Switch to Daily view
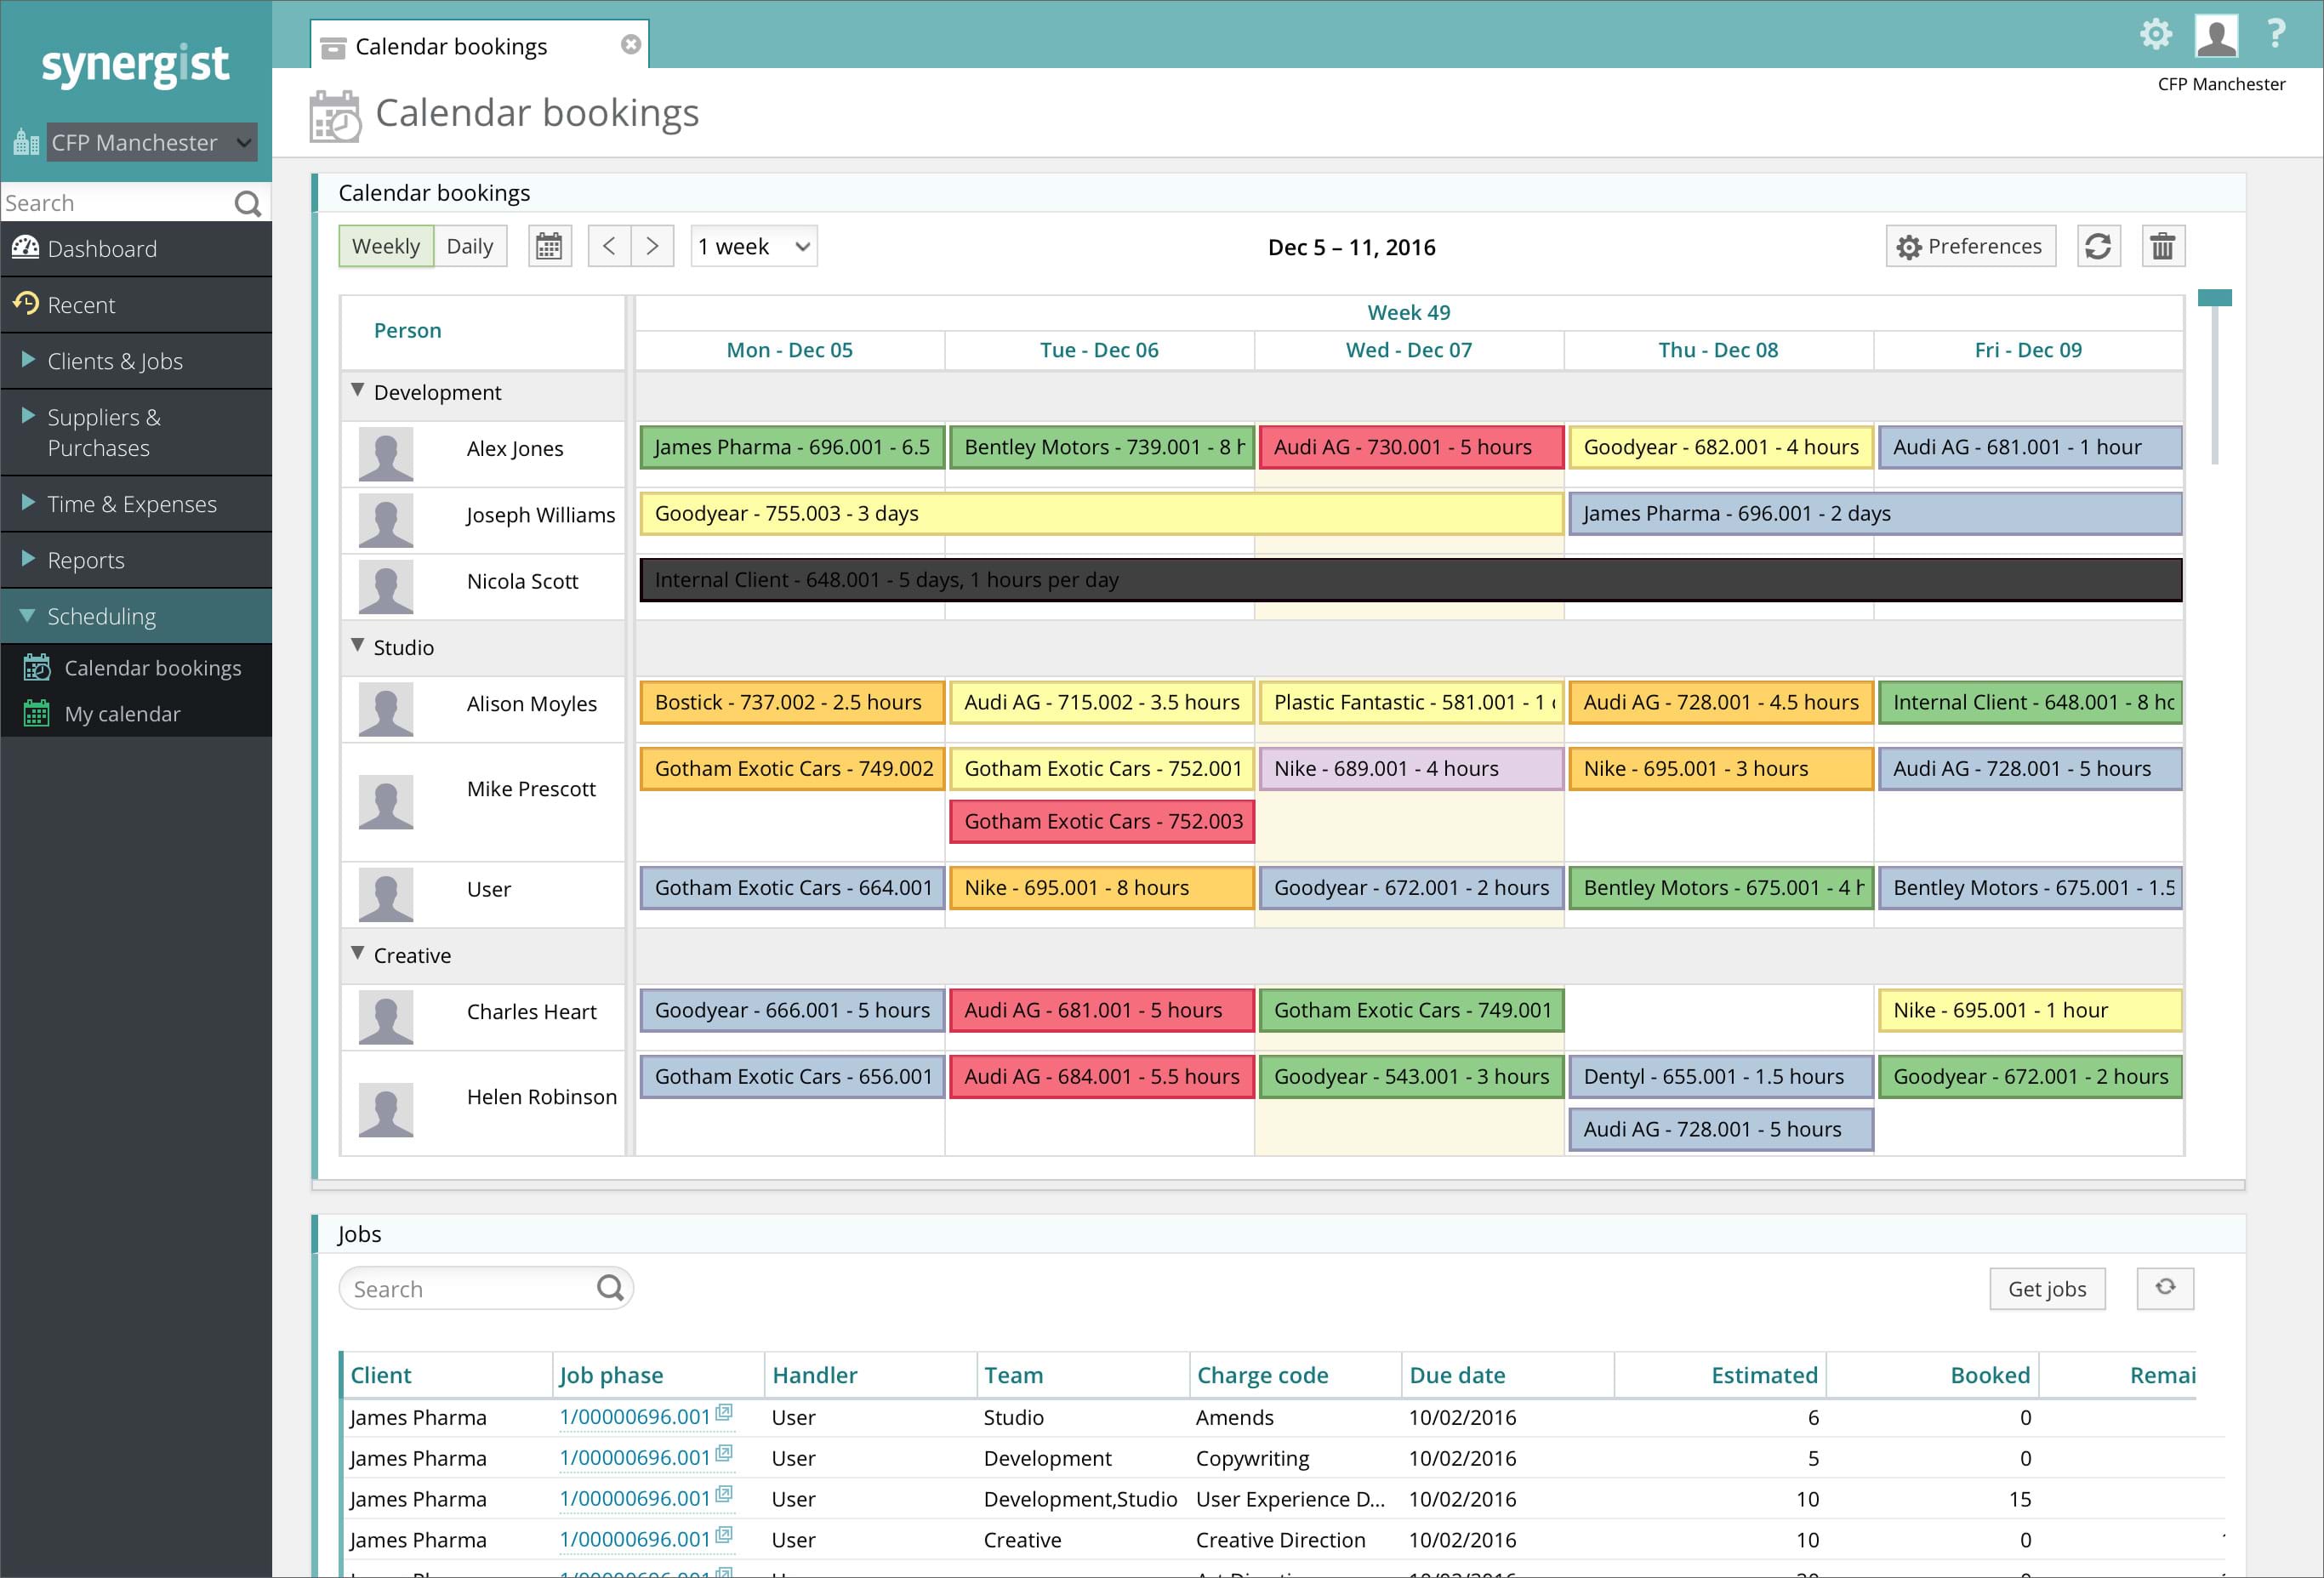The height and width of the screenshot is (1578, 2324). click(x=470, y=246)
